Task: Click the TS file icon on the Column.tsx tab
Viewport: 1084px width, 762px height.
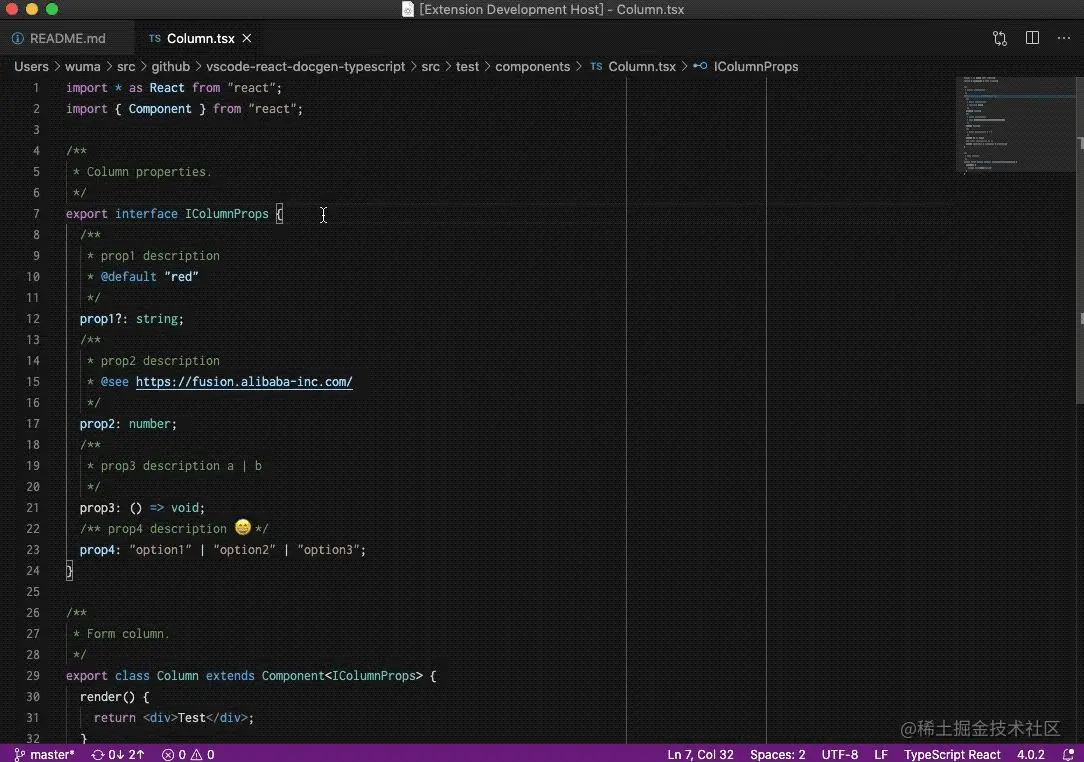Action: (155, 39)
